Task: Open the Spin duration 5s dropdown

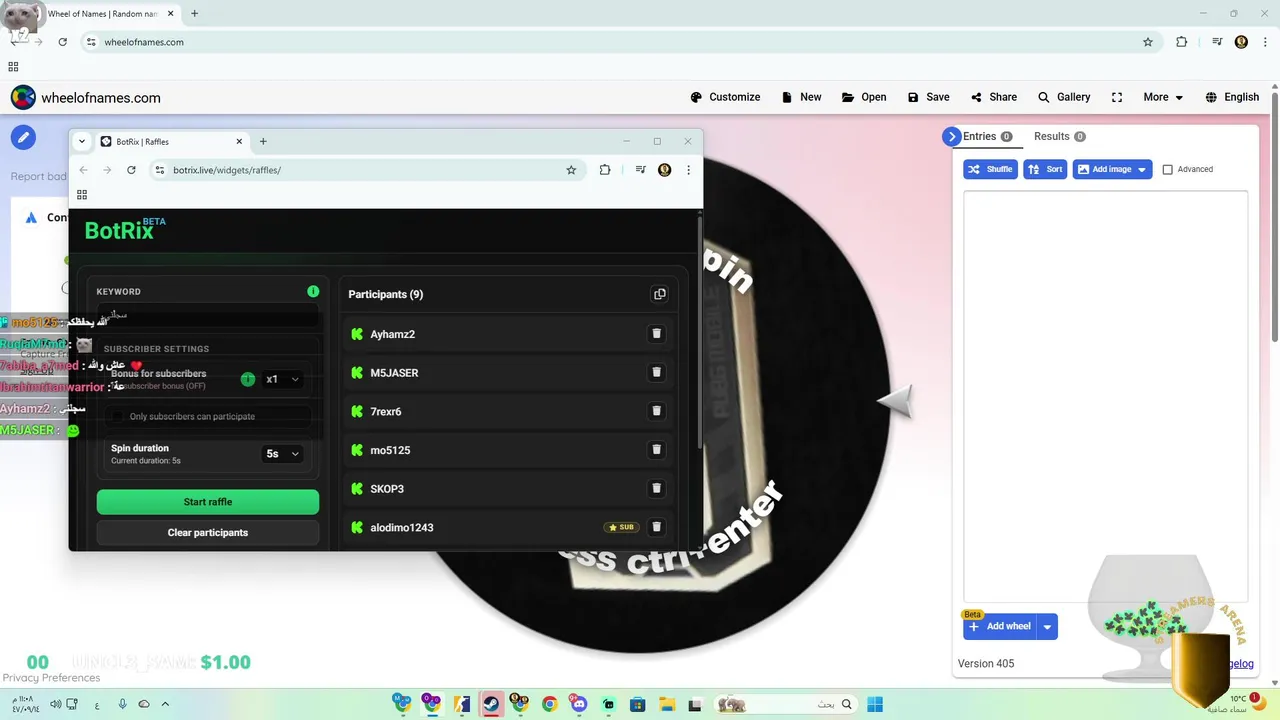Action: pos(282,454)
